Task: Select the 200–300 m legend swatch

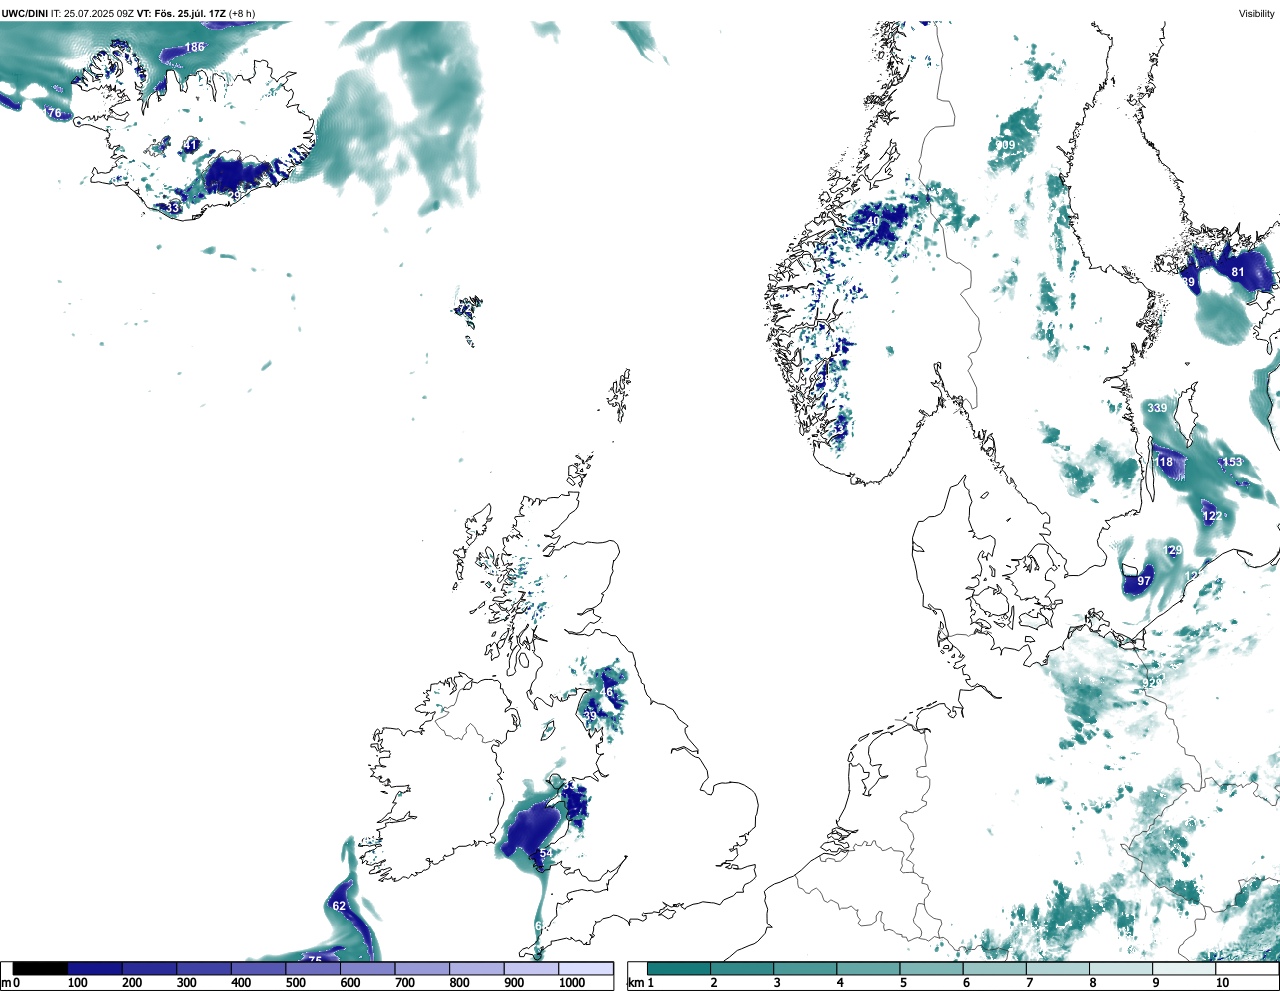Action: (150, 968)
